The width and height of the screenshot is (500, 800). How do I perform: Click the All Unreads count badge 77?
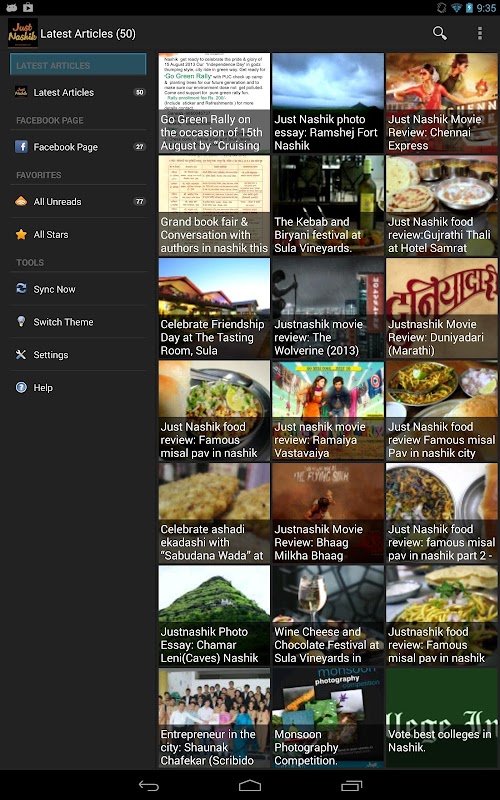point(139,202)
